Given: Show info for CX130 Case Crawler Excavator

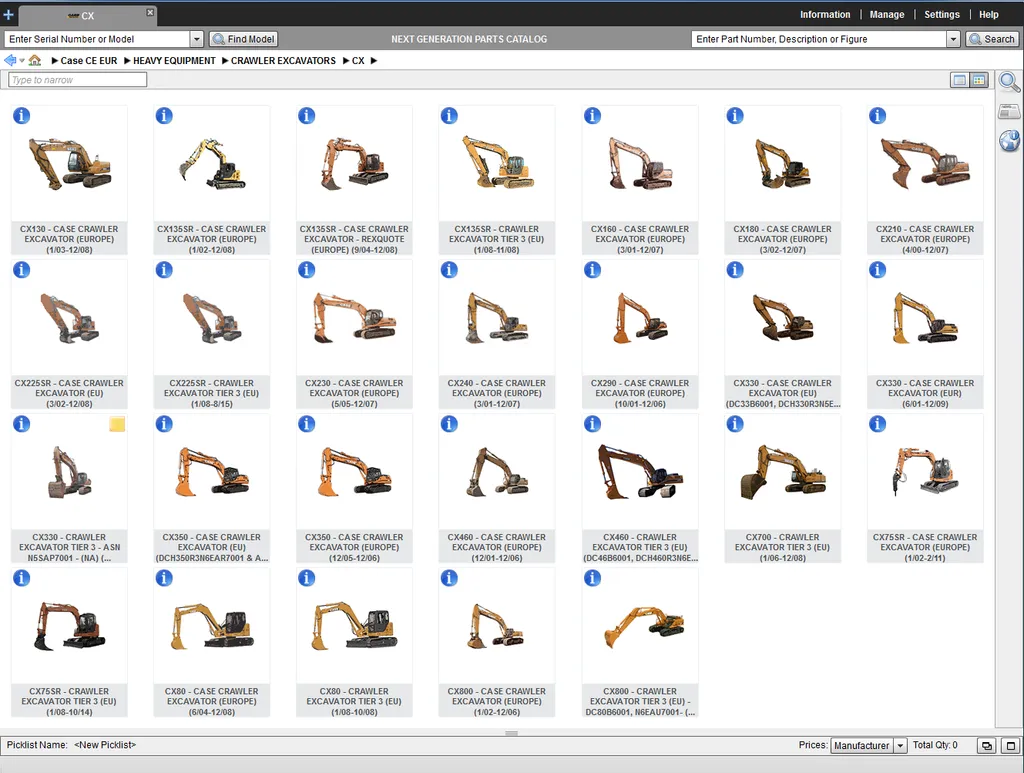Looking at the screenshot, I should click(x=22, y=116).
